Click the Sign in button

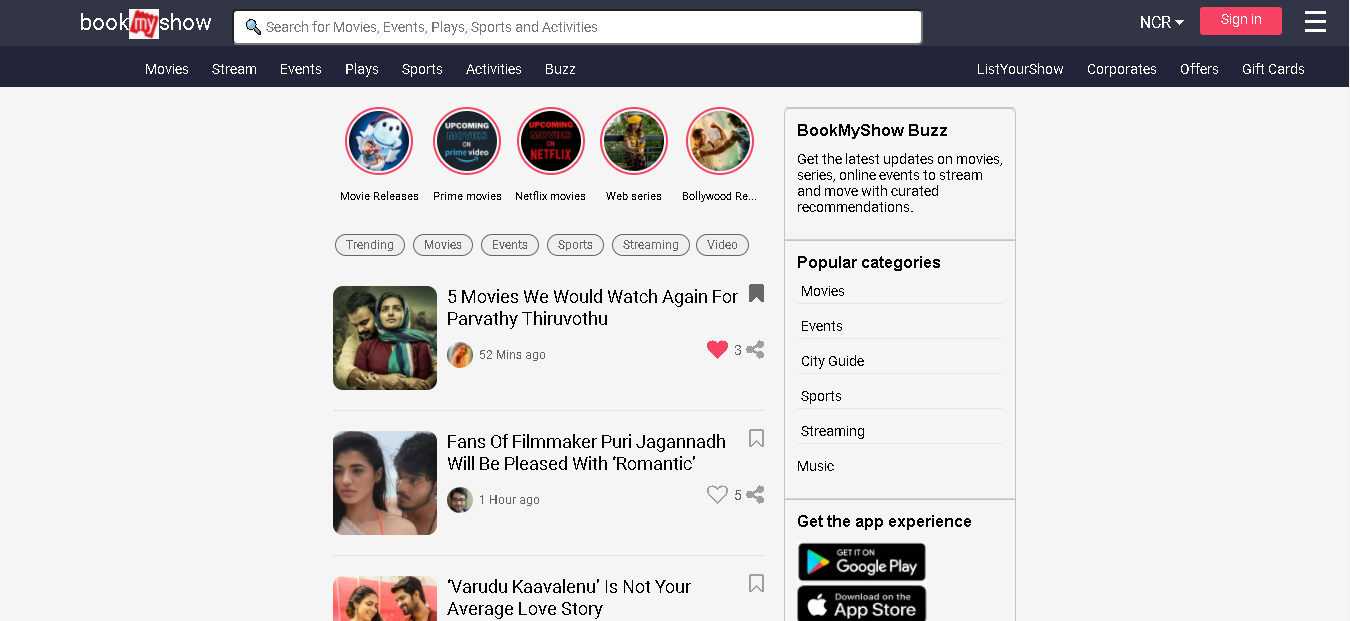tap(1240, 20)
